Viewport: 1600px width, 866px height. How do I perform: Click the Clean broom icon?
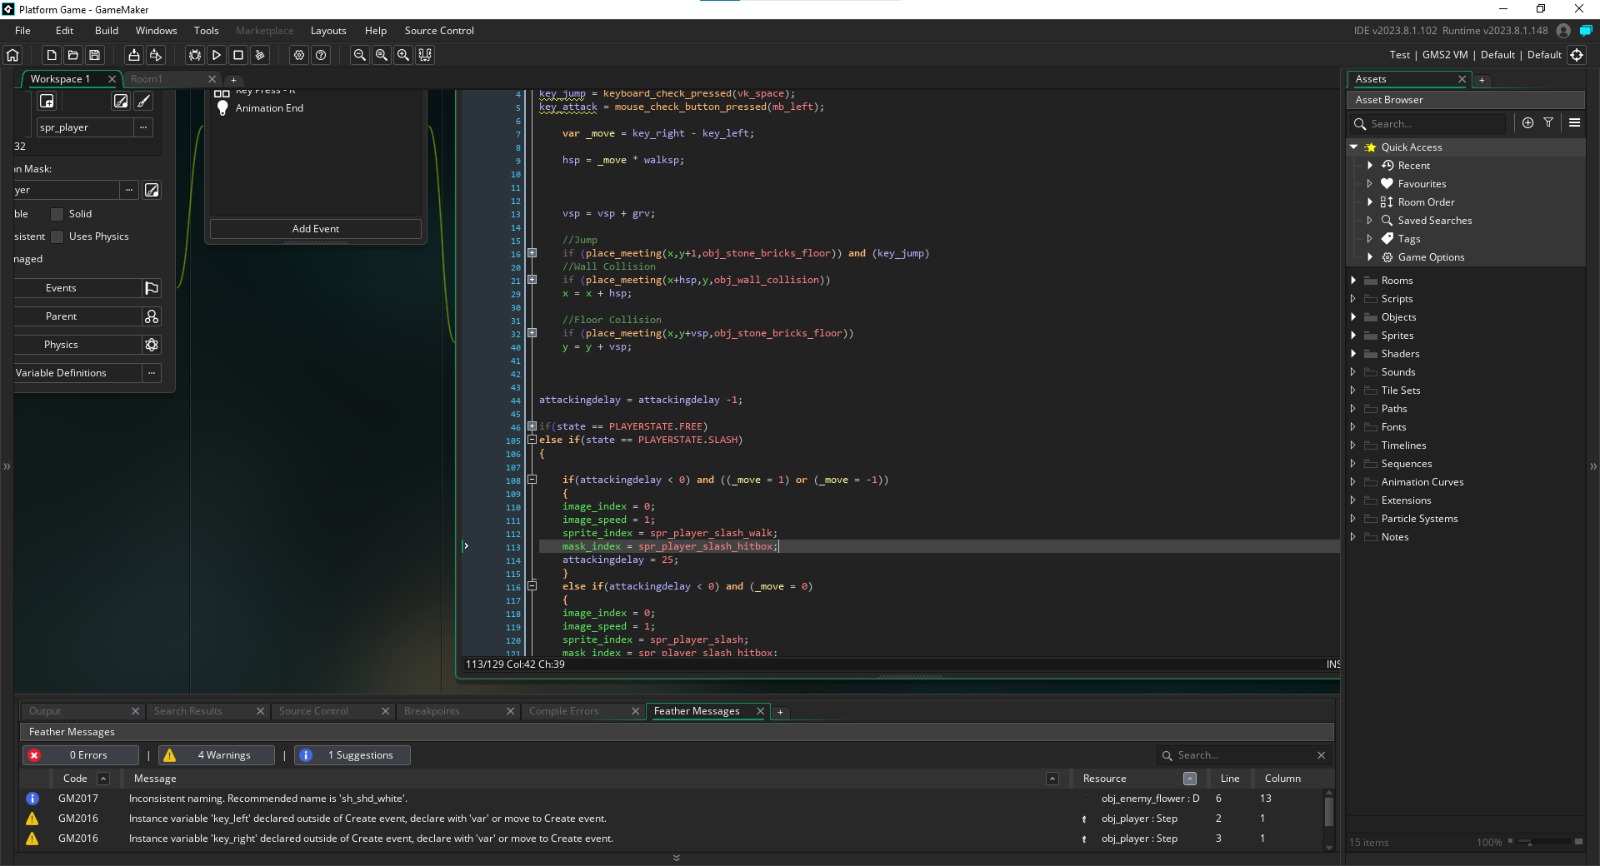click(x=260, y=55)
